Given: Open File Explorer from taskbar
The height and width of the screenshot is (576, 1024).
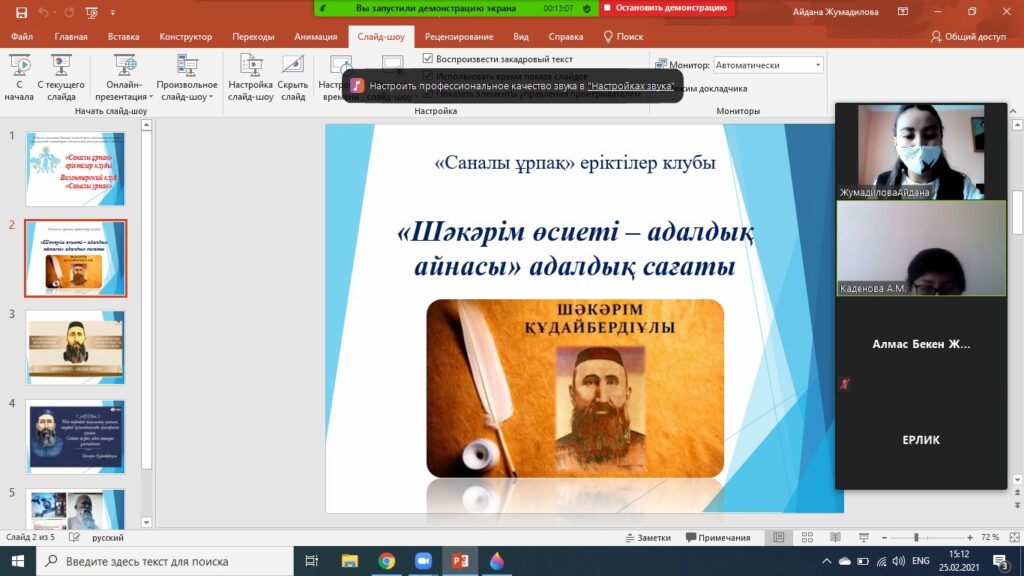Looking at the screenshot, I should point(350,561).
